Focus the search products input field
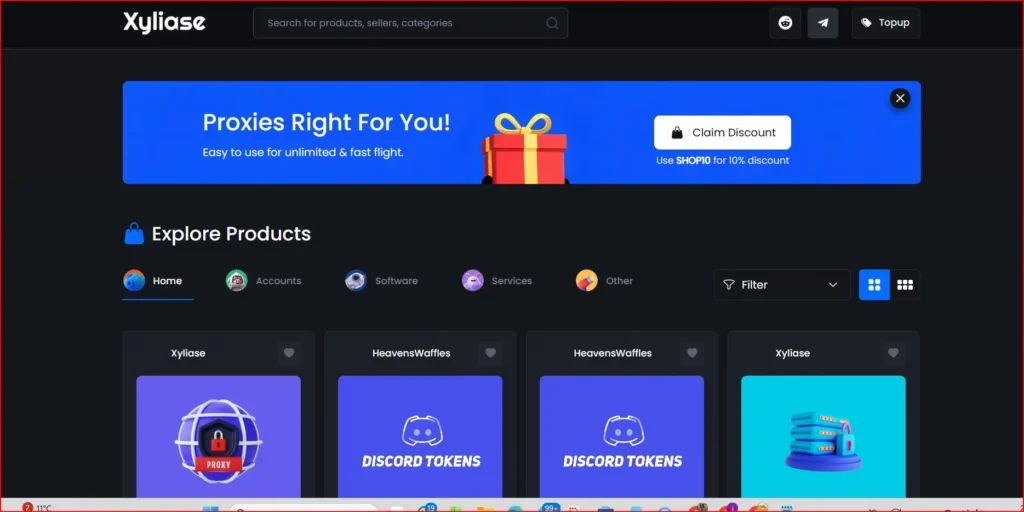Image resolution: width=1024 pixels, height=512 pixels. [410, 23]
